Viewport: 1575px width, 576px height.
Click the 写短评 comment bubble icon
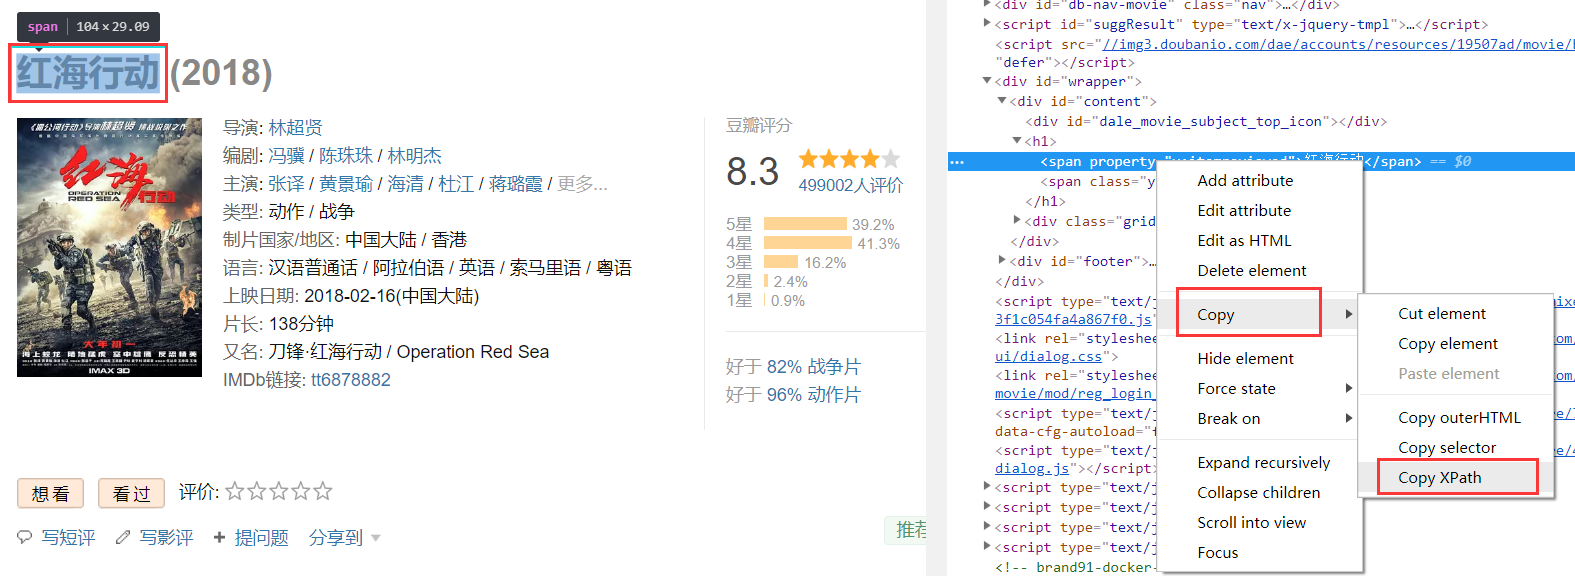click(25, 538)
